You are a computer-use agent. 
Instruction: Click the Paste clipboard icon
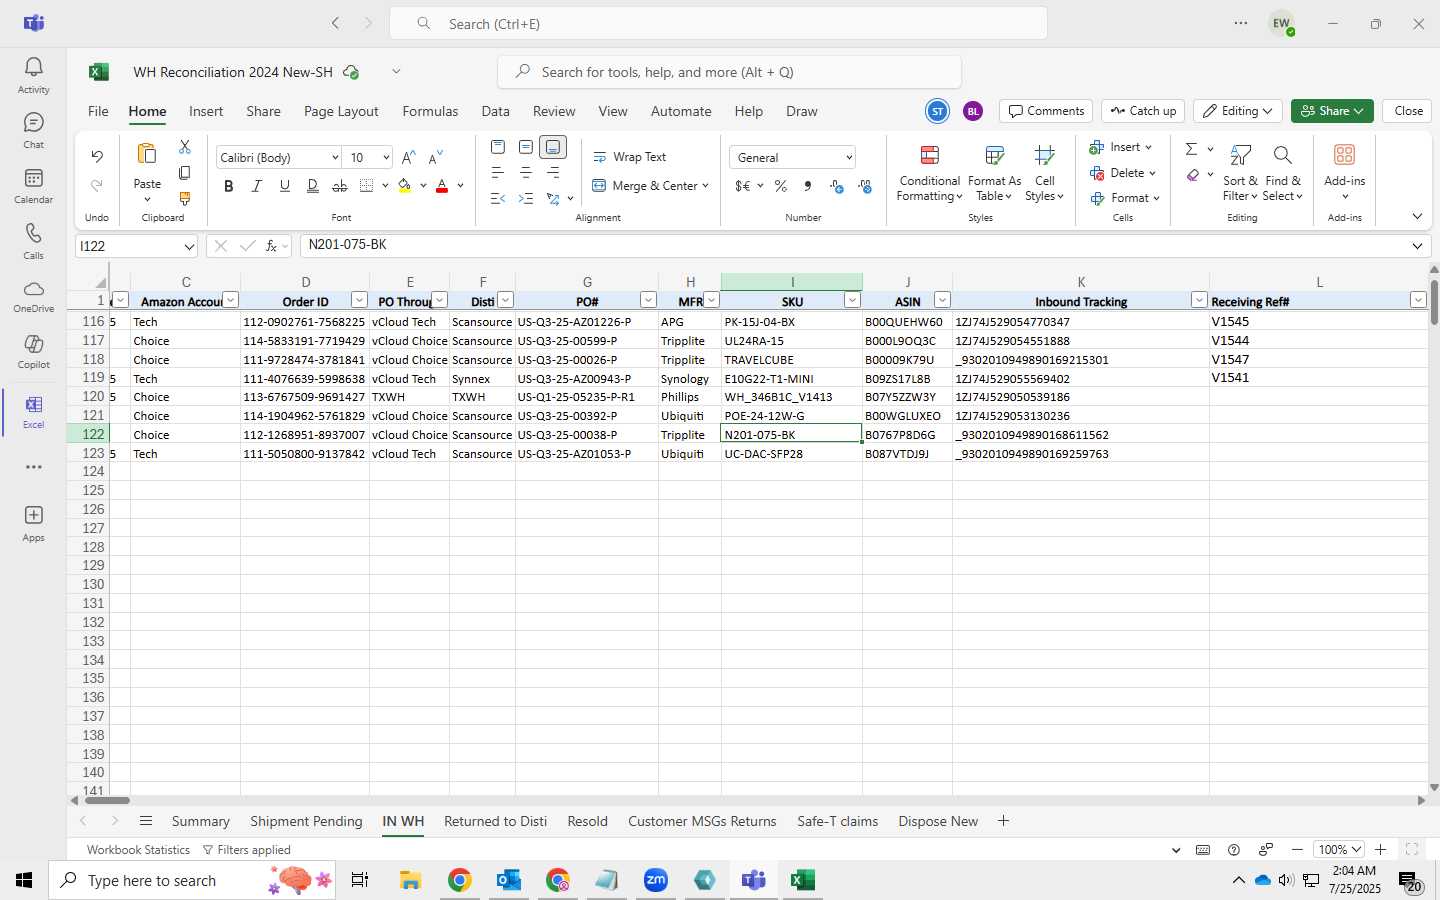click(x=147, y=154)
